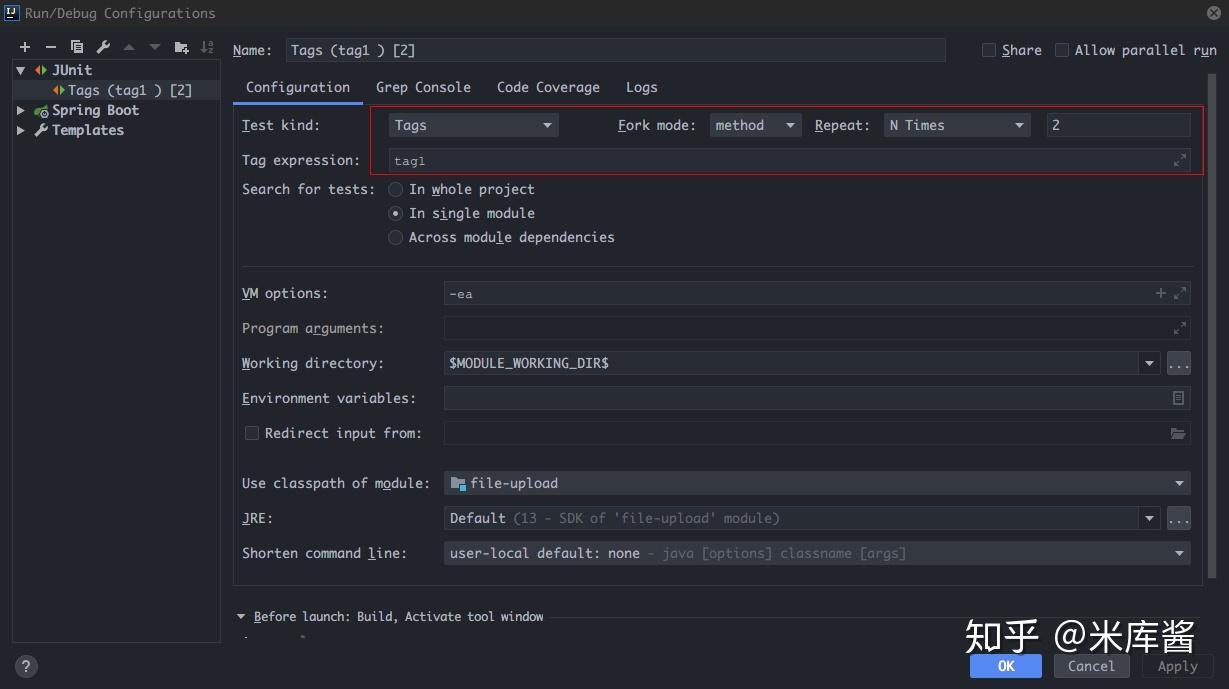Open the Grep Console tab
The height and width of the screenshot is (689, 1229).
point(423,87)
